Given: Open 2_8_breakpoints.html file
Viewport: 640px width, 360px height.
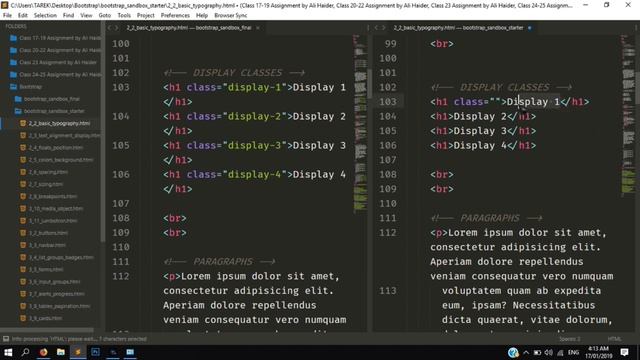Looking at the screenshot, I should (49, 196).
